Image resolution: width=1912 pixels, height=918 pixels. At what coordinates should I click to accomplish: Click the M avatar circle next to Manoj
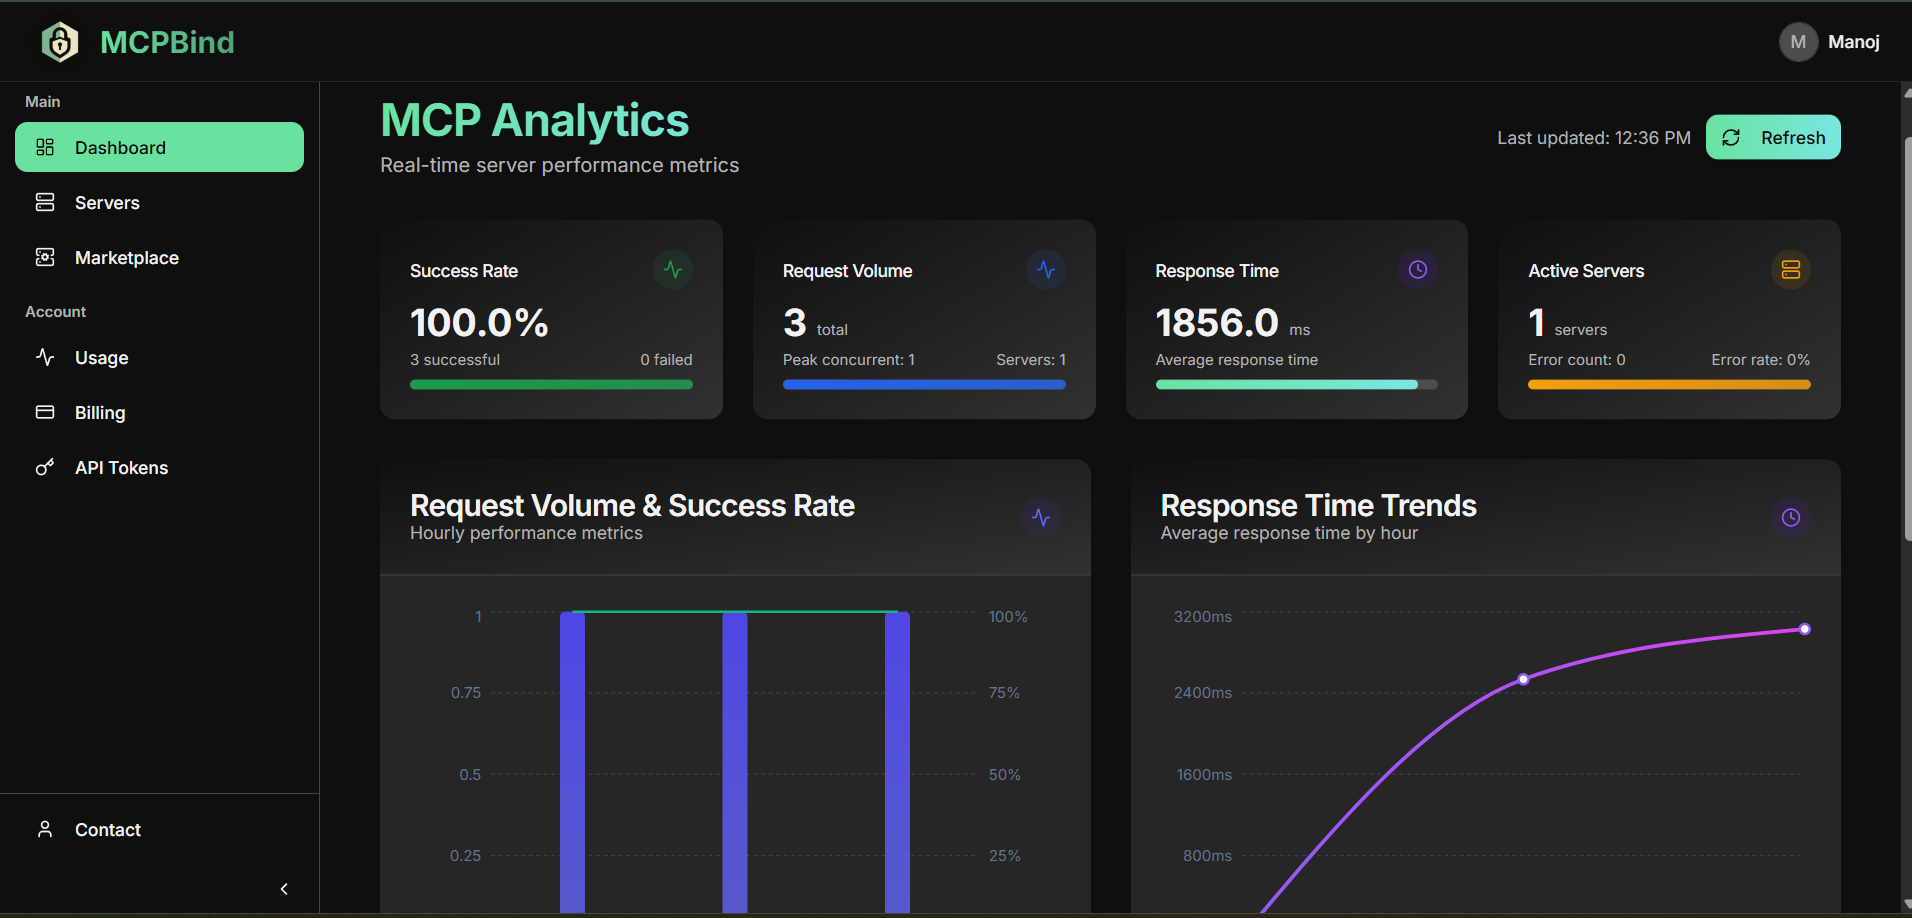pos(1798,42)
